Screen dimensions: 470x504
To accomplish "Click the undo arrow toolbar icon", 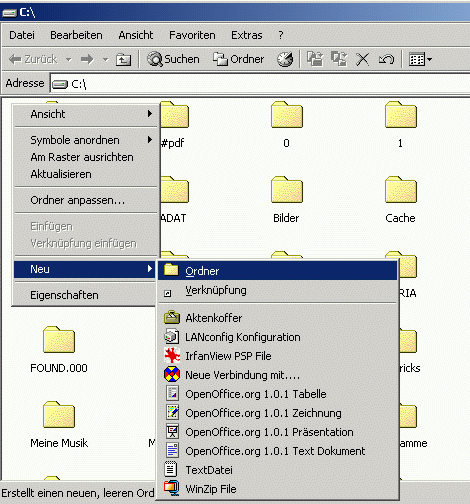I will (x=386, y=59).
